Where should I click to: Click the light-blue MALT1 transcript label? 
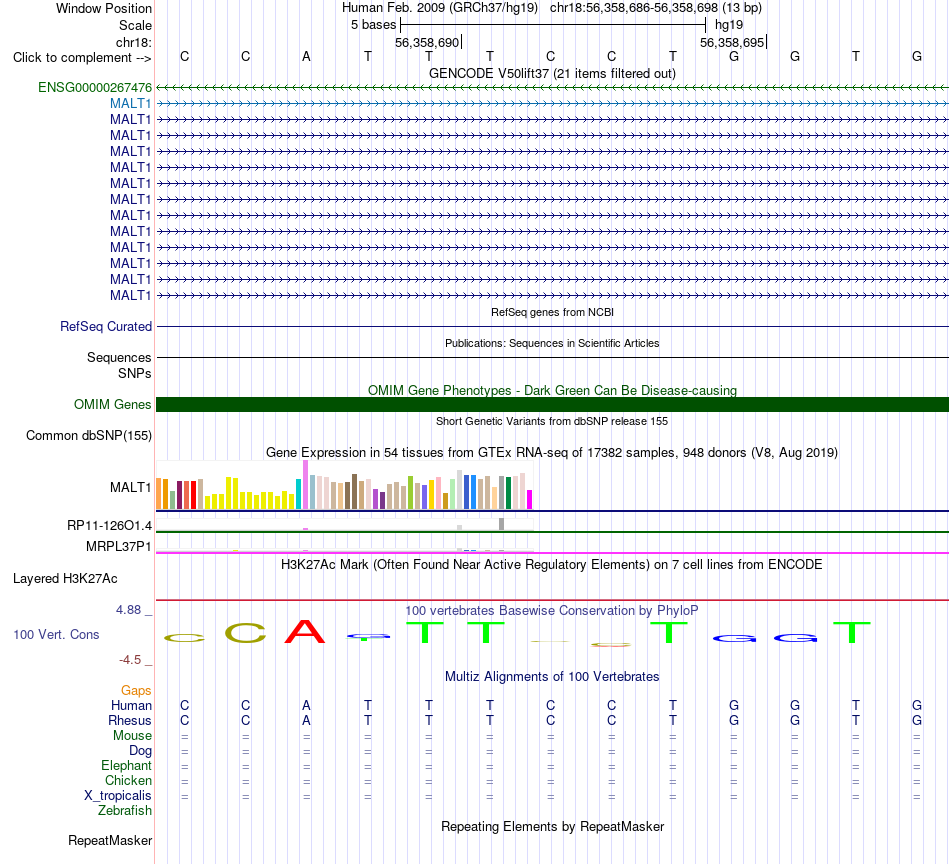pos(130,103)
